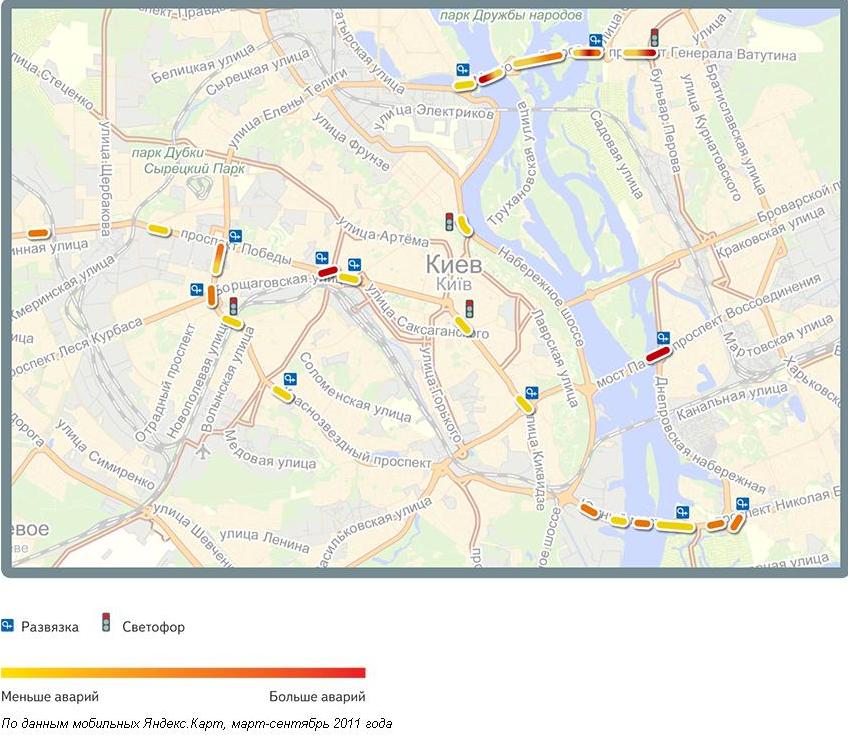Viewport: 848px width, 738px height.
Task: Select traffic light icon beside Набережное шоссе, north of Киев
Action: click(x=449, y=222)
